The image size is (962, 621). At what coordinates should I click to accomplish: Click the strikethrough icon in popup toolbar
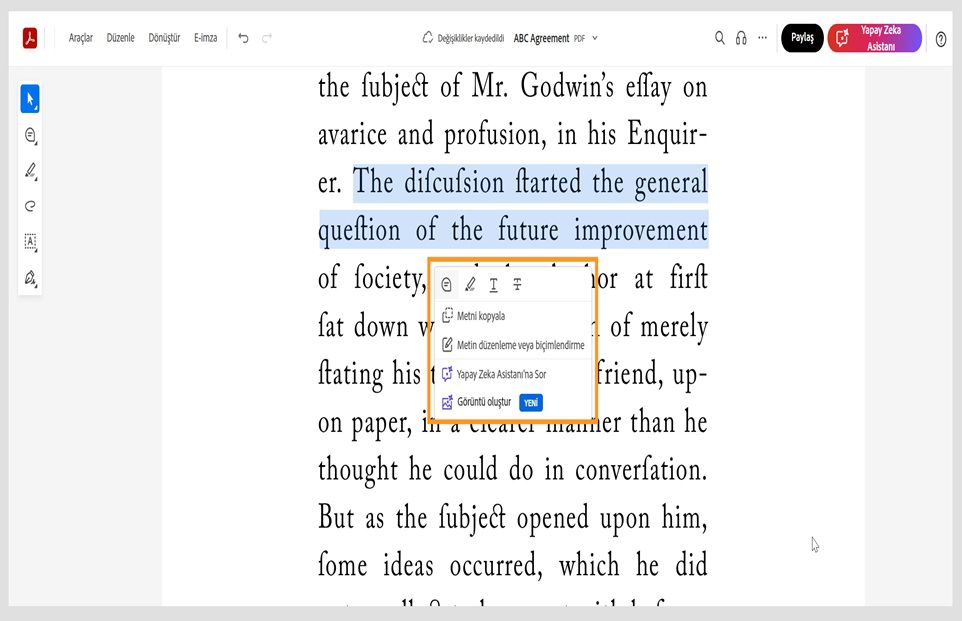[517, 285]
